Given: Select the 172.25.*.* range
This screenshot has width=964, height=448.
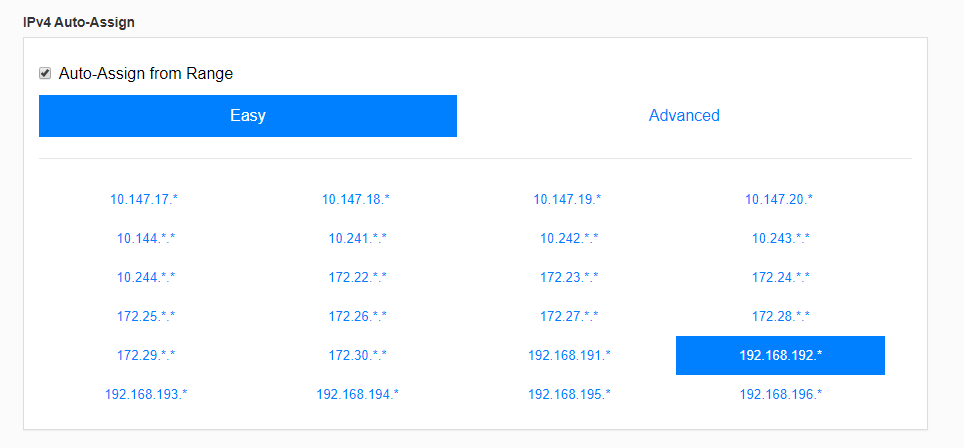Looking at the screenshot, I should point(146,316).
